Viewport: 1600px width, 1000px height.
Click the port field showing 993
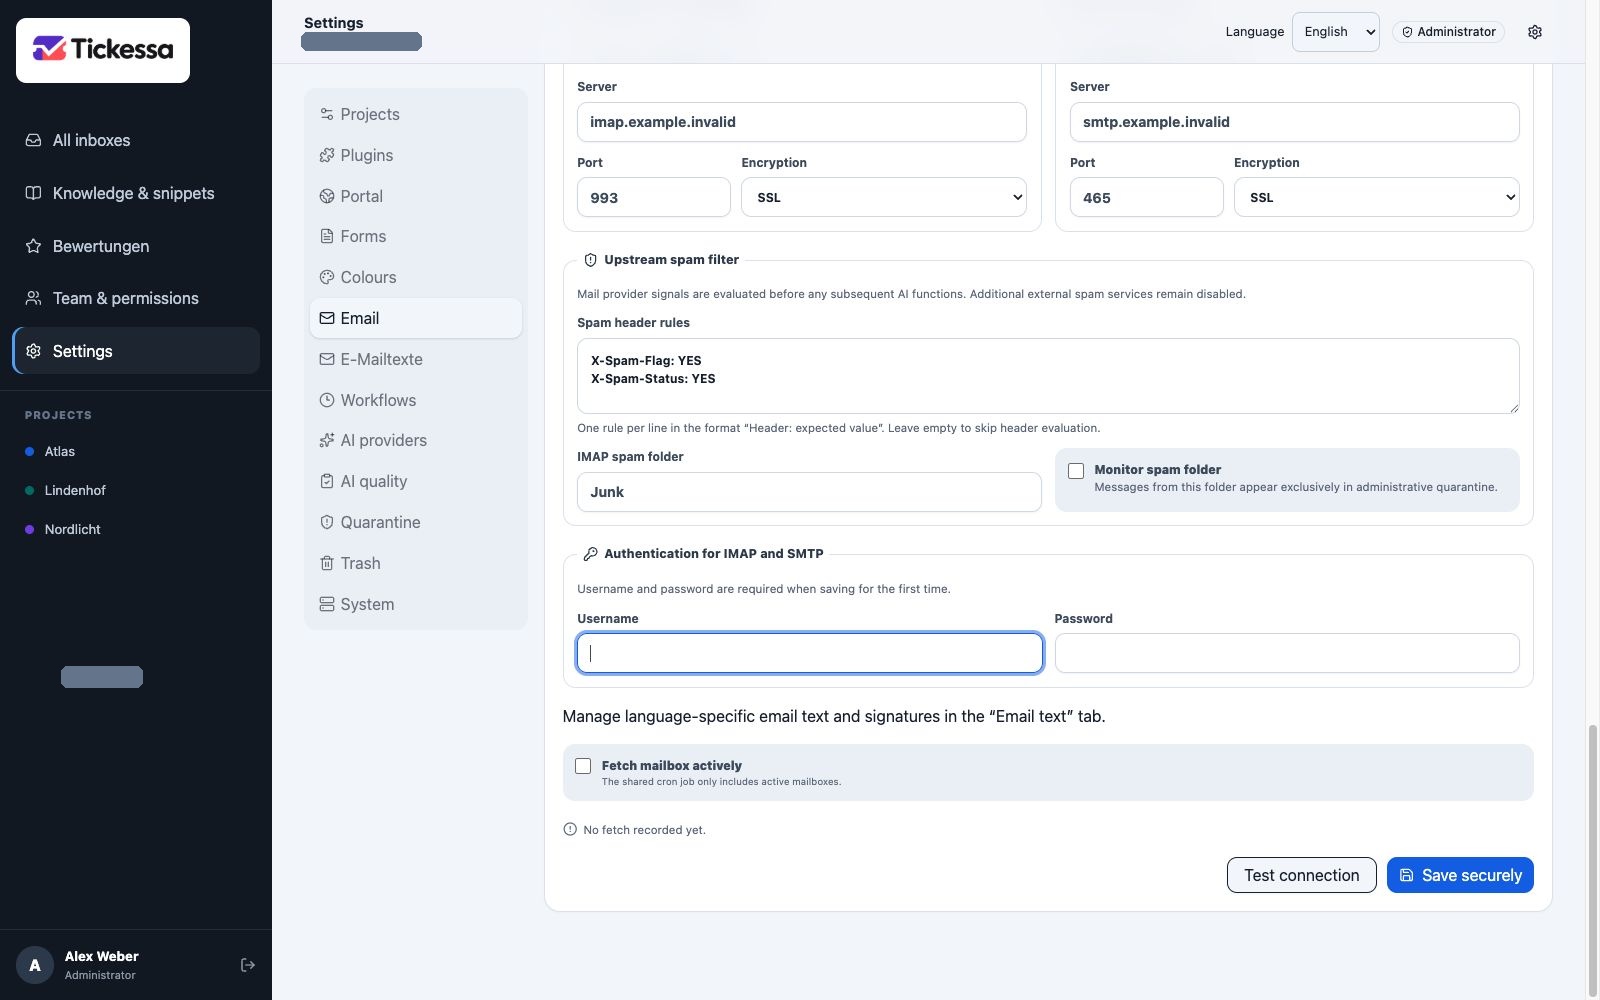pos(654,197)
